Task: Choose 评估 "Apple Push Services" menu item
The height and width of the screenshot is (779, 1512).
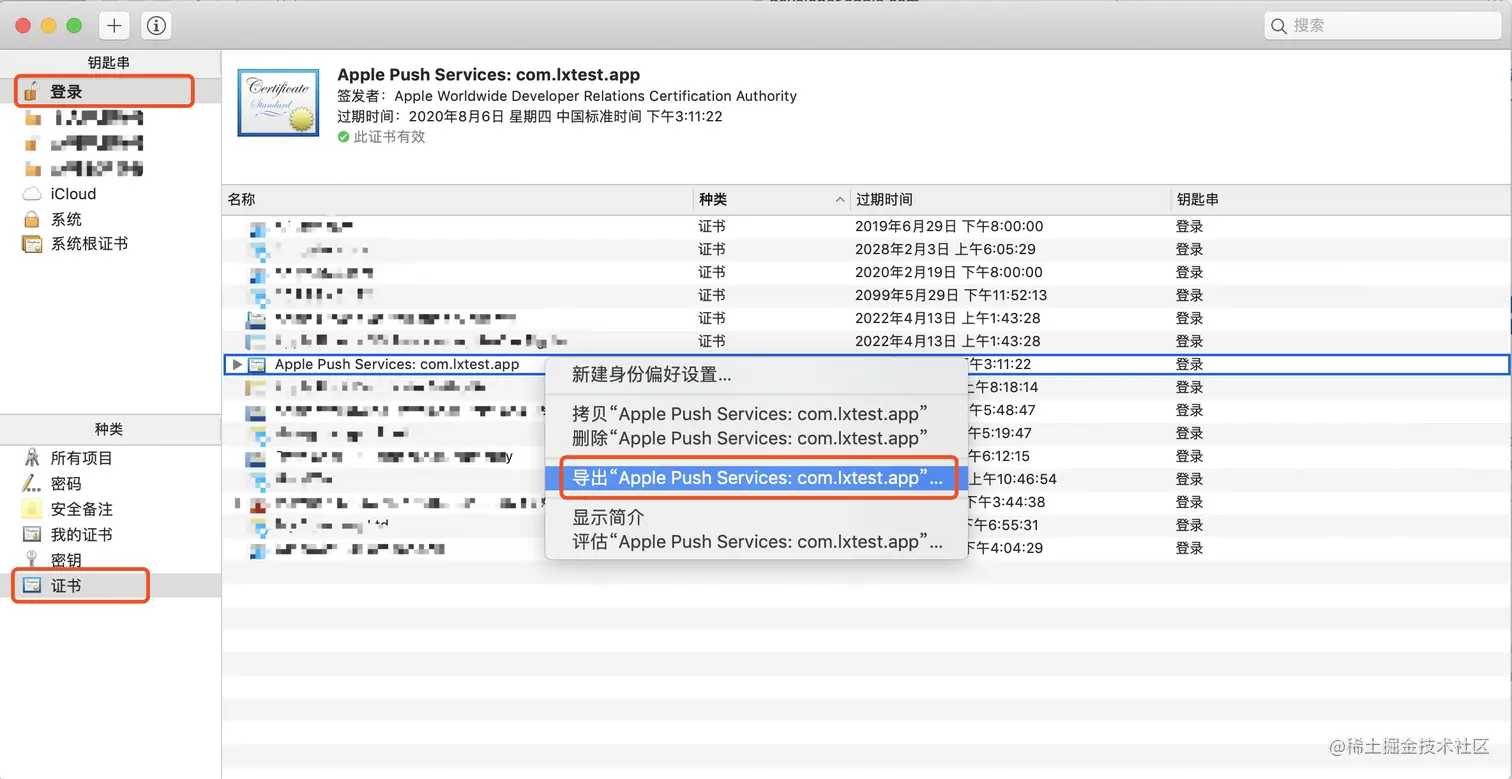Action: (757, 542)
